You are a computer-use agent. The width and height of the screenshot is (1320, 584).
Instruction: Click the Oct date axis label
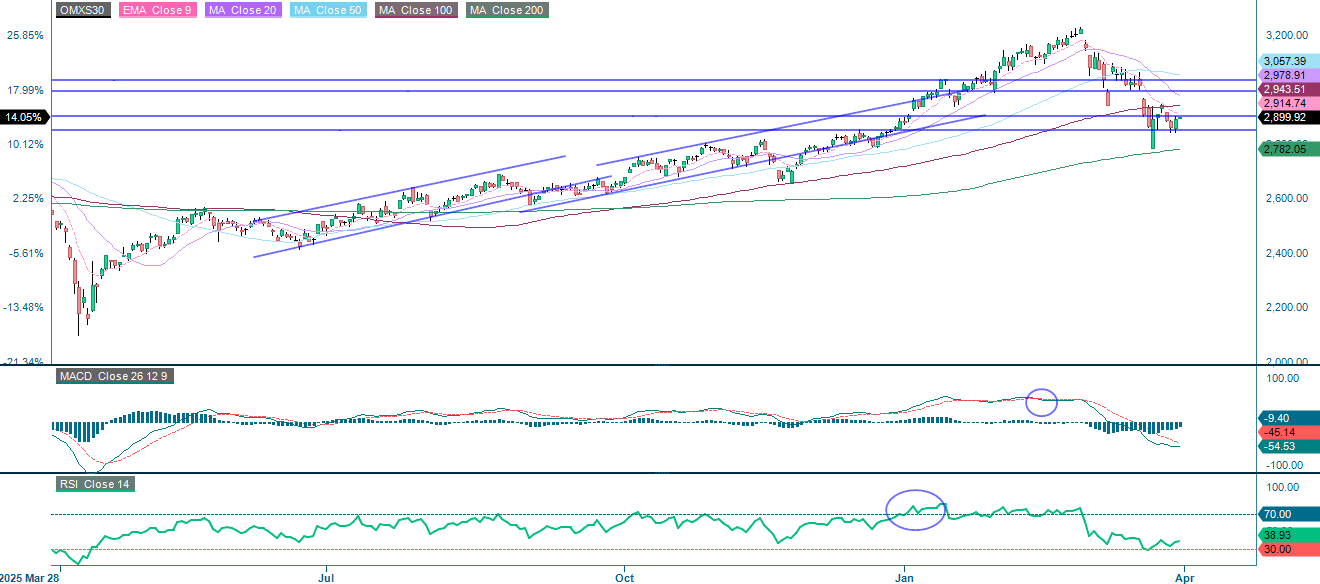coord(625,577)
